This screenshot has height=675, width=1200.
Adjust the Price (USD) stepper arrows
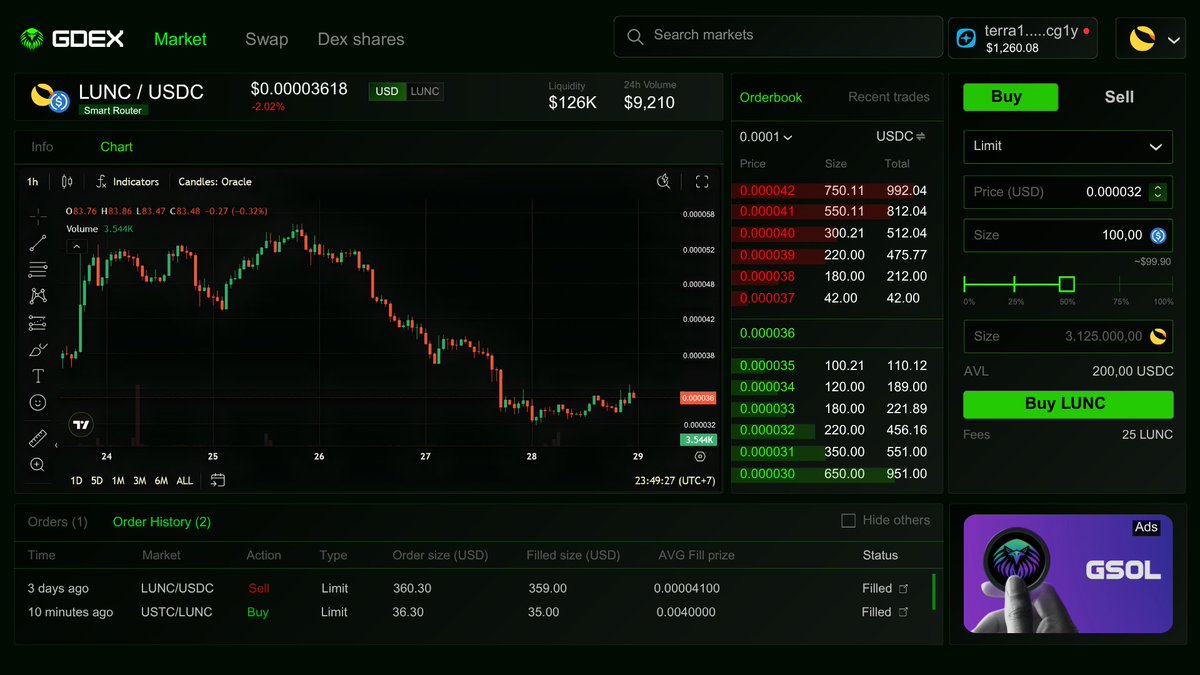click(1158, 192)
